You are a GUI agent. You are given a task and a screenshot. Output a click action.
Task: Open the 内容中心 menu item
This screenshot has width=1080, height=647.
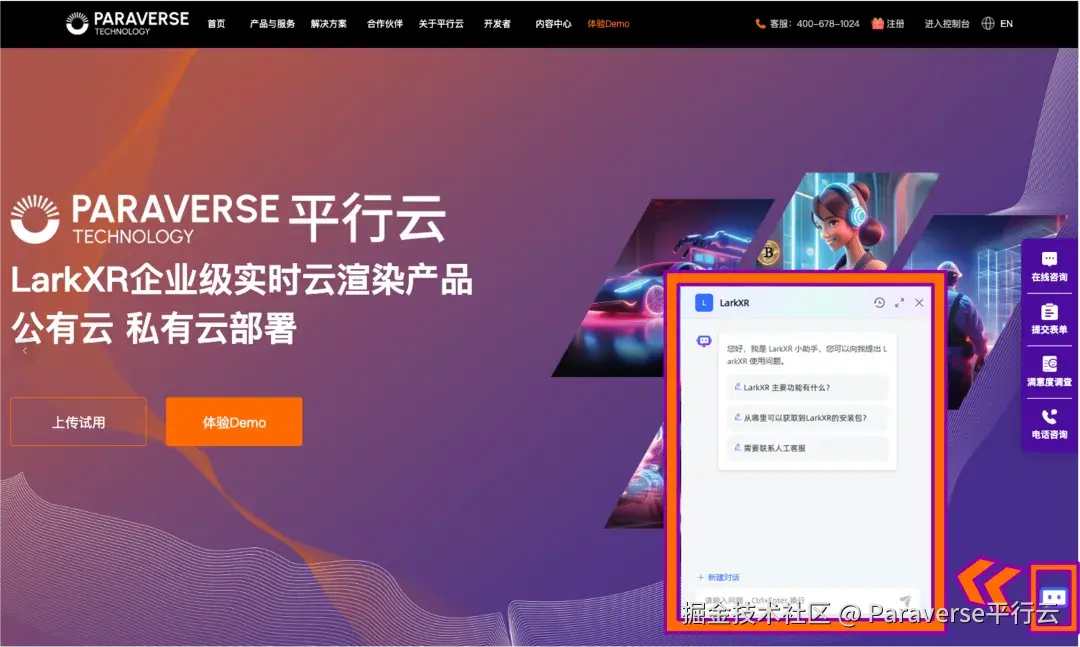pyautogui.click(x=551, y=23)
